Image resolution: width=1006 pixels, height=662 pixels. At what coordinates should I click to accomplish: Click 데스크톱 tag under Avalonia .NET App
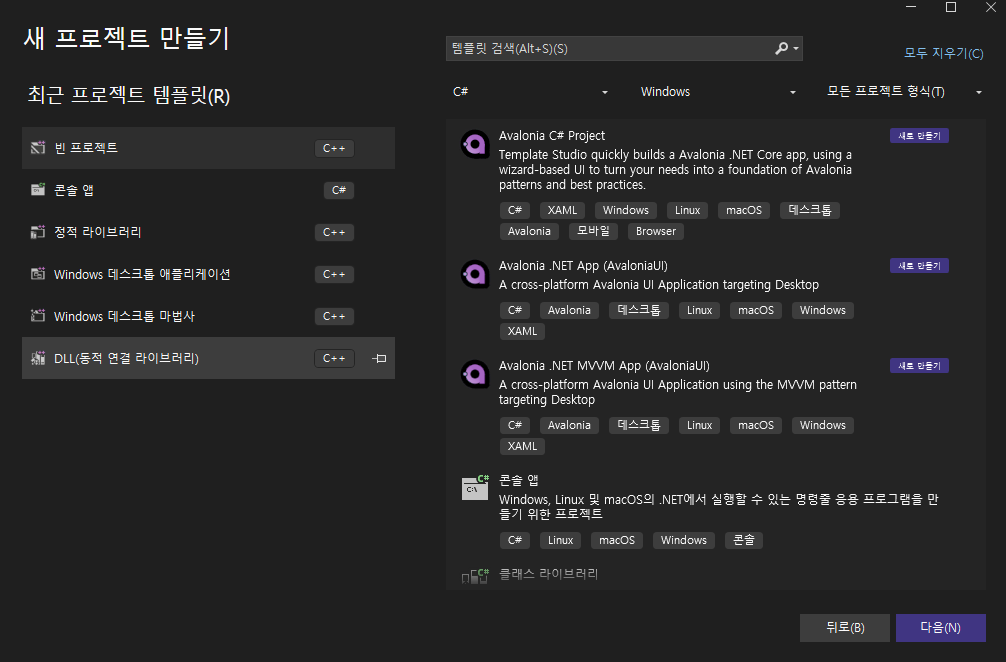[638, 310]
